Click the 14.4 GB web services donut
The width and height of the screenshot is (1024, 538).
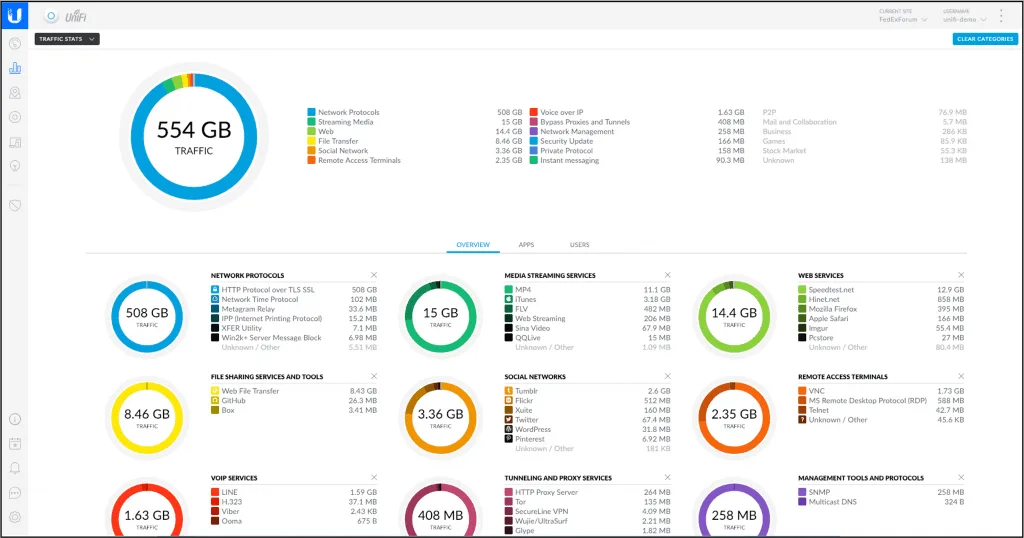(734, 317)
